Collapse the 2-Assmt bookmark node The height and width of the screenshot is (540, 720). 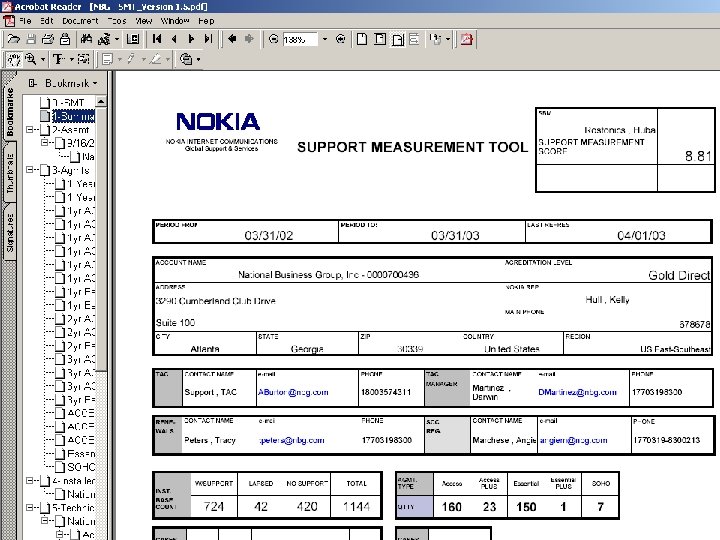(x=30, y=129)
